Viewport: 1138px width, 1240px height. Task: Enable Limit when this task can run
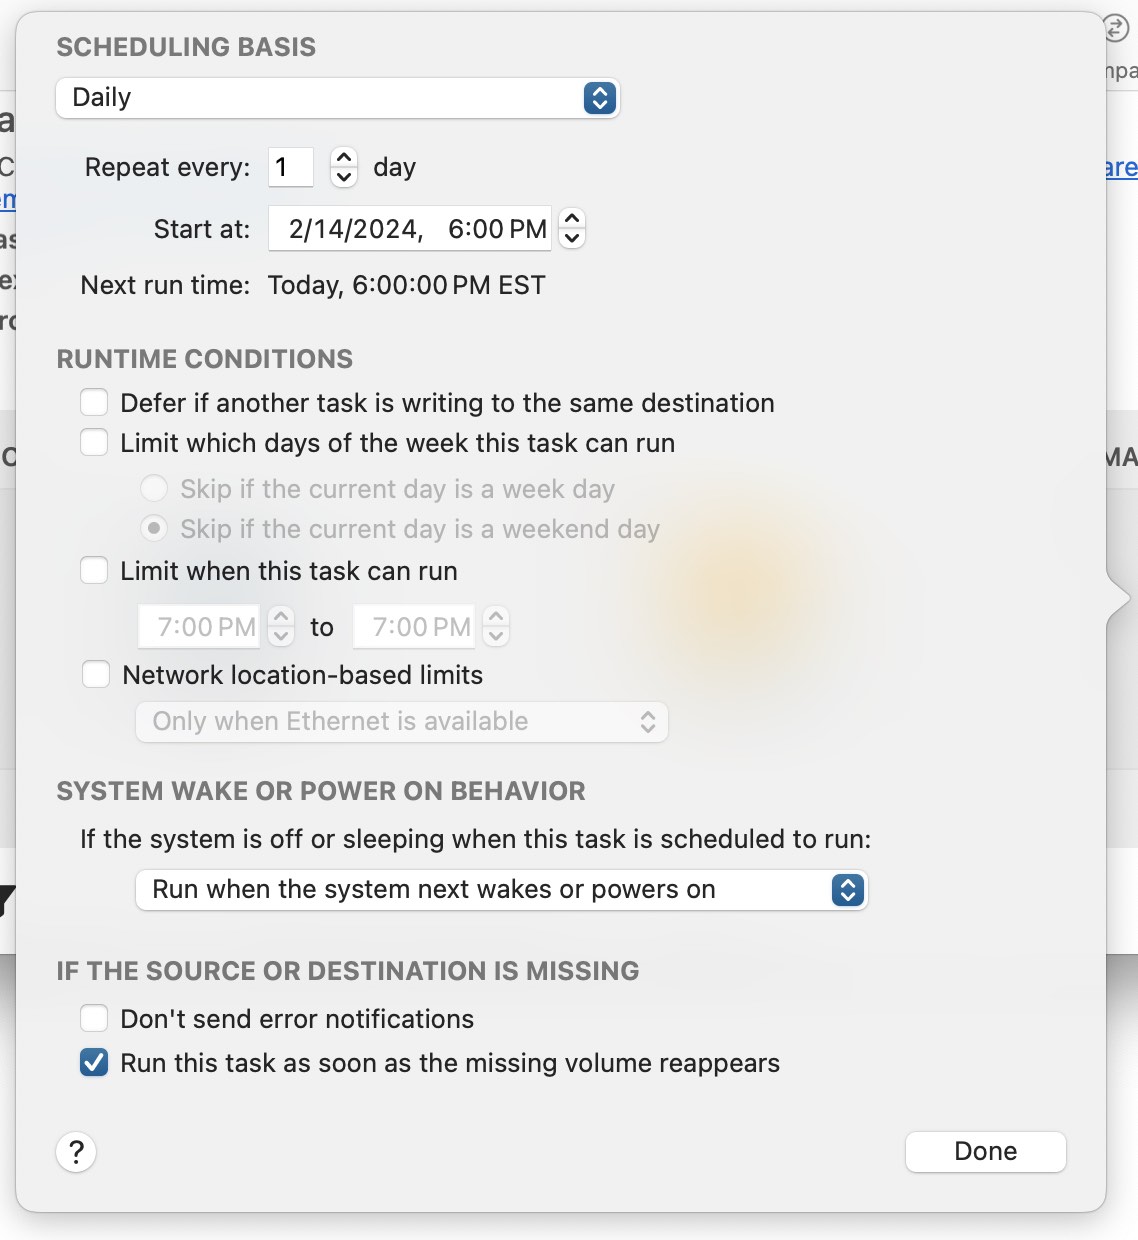click(x=93, y=570)
